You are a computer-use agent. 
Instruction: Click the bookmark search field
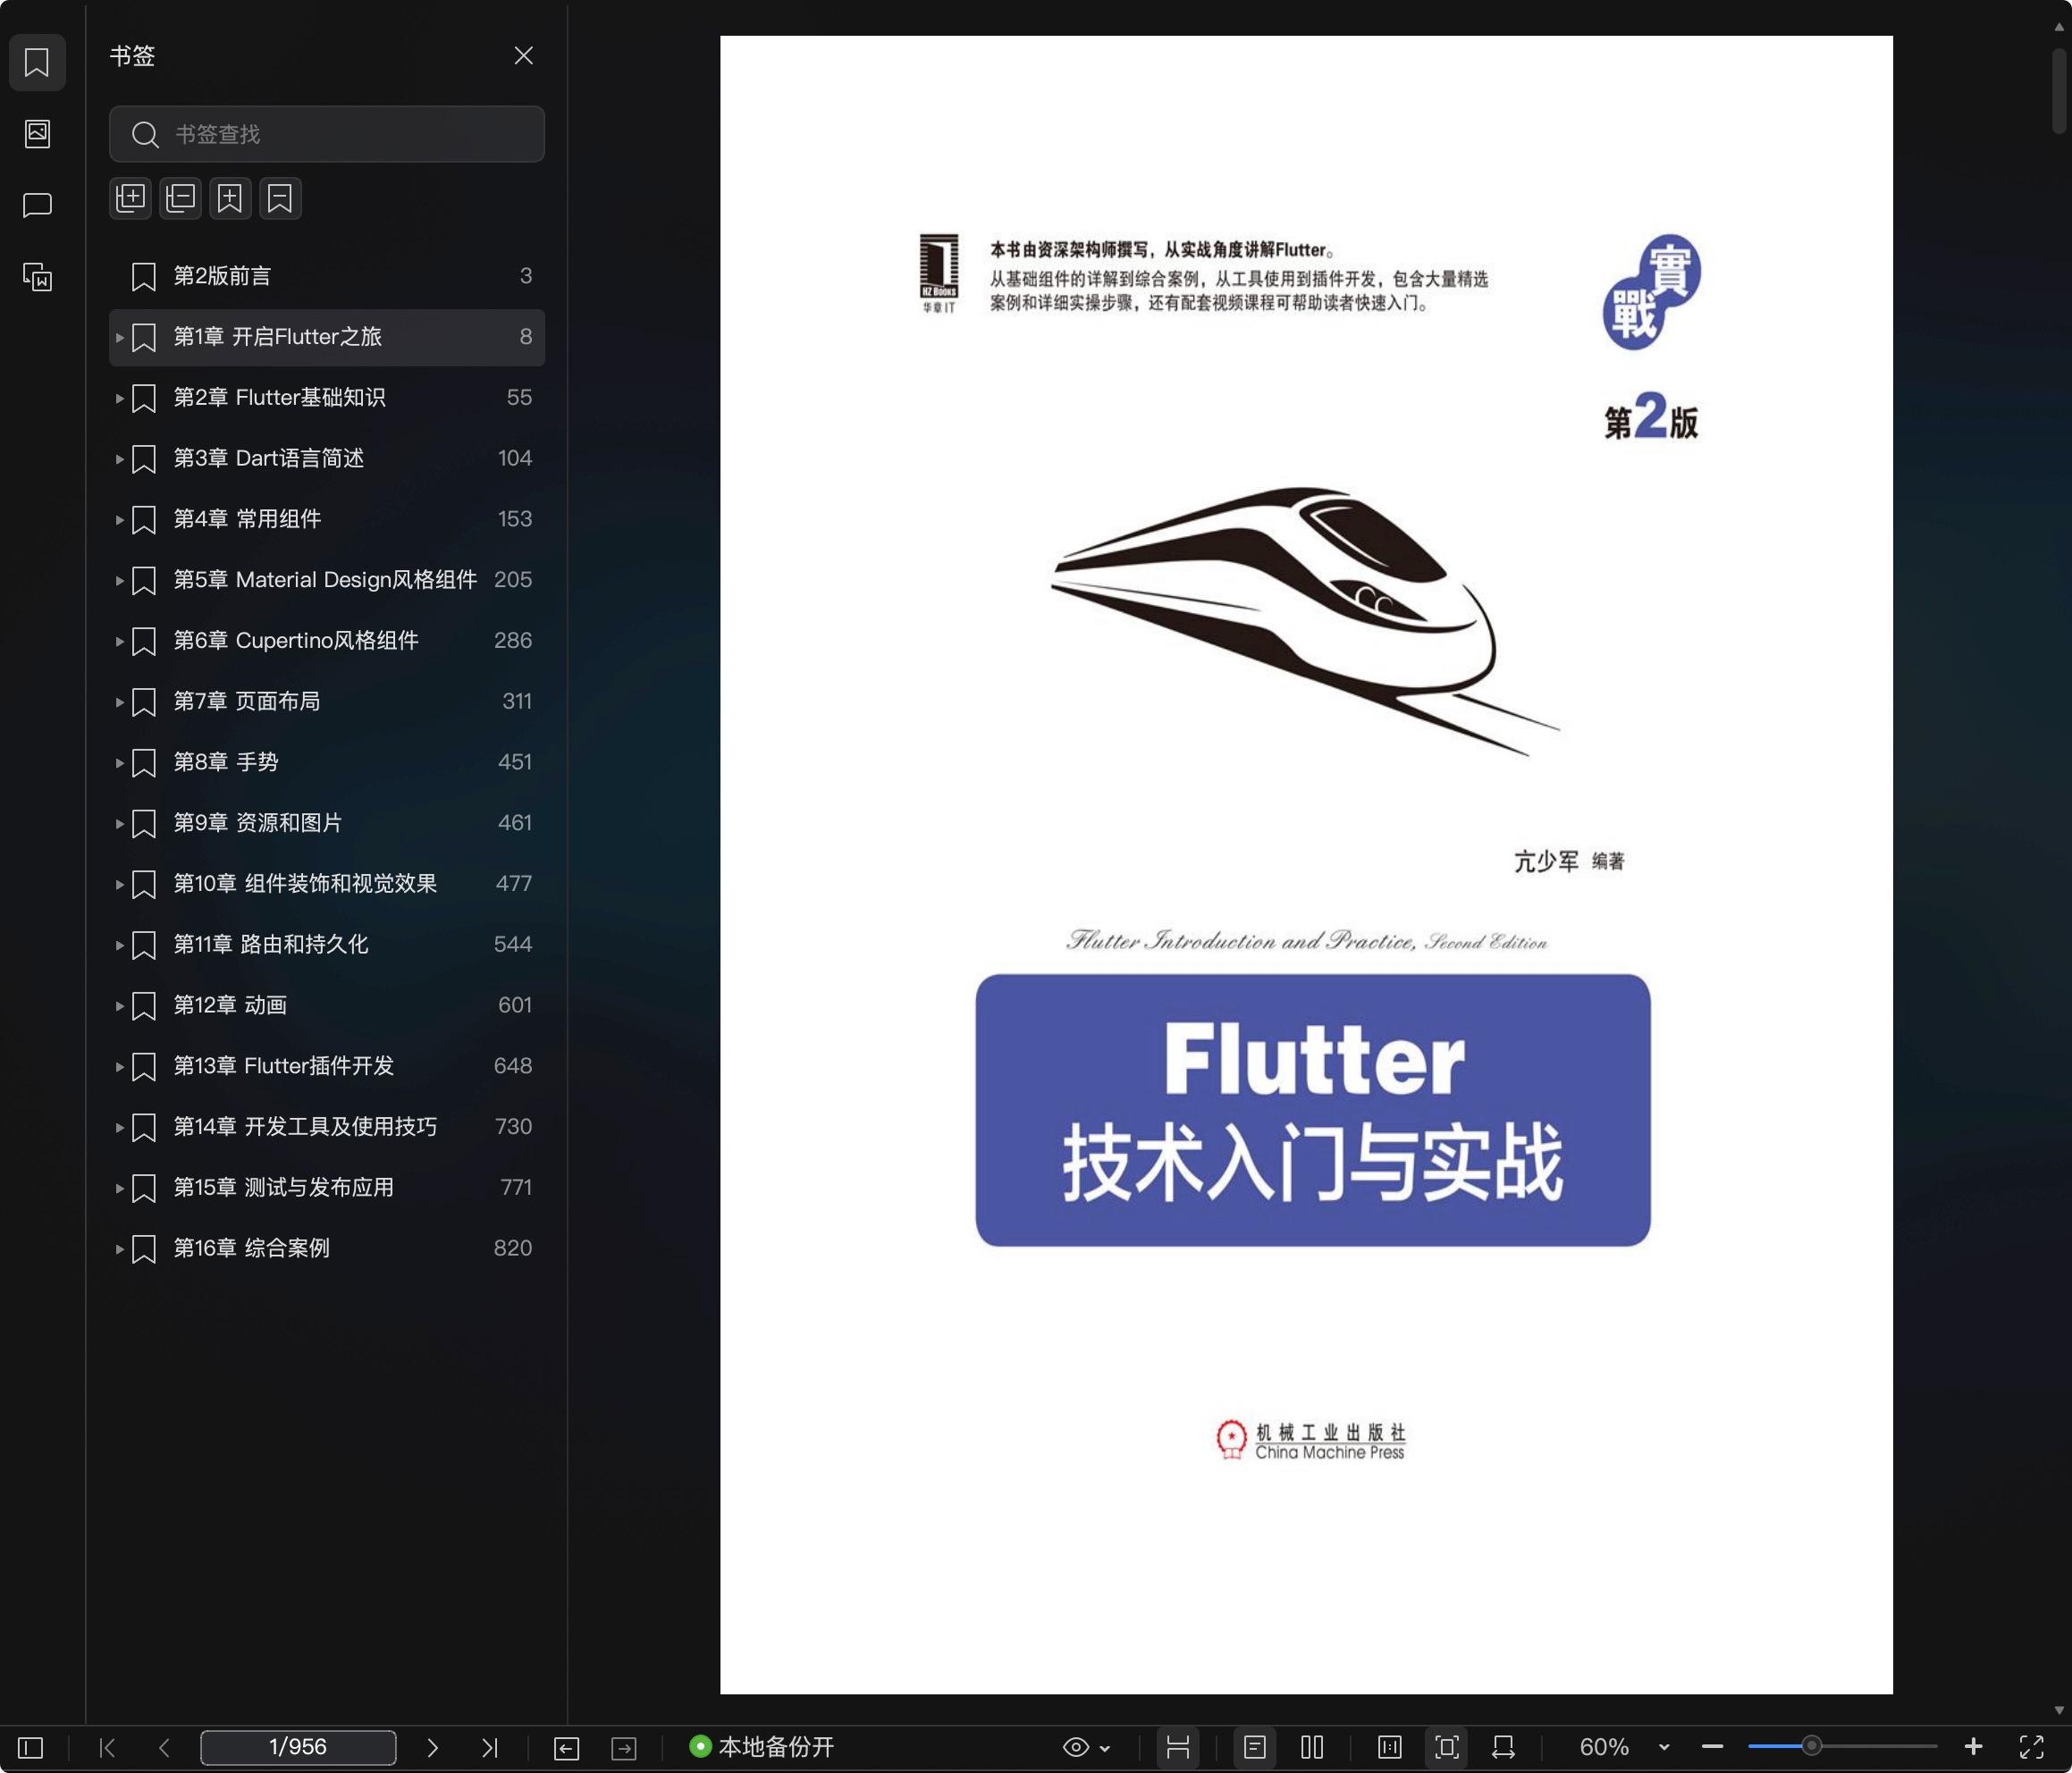click(x=327, y=134)
